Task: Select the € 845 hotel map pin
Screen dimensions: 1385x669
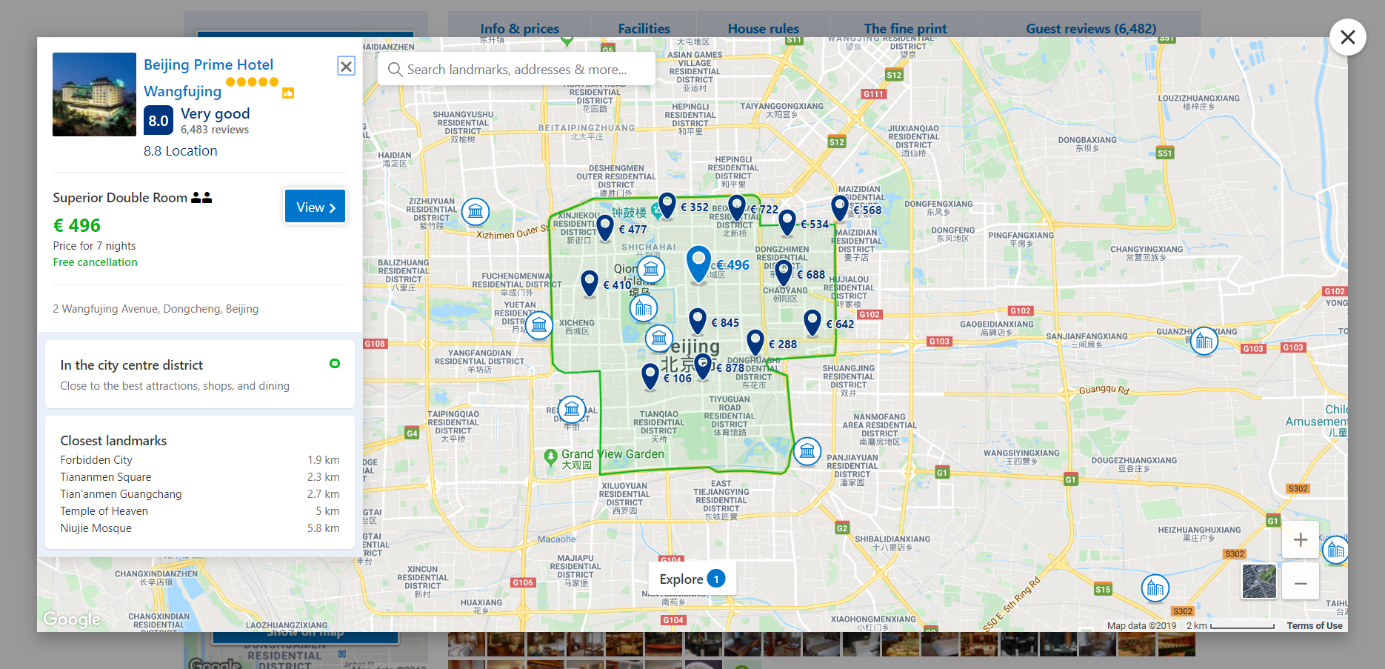Action: [698, 321]
